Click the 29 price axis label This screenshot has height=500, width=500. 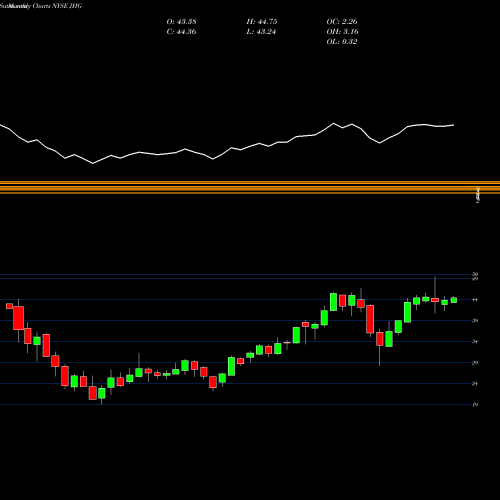pyautogui.click(x=475, y=363)
